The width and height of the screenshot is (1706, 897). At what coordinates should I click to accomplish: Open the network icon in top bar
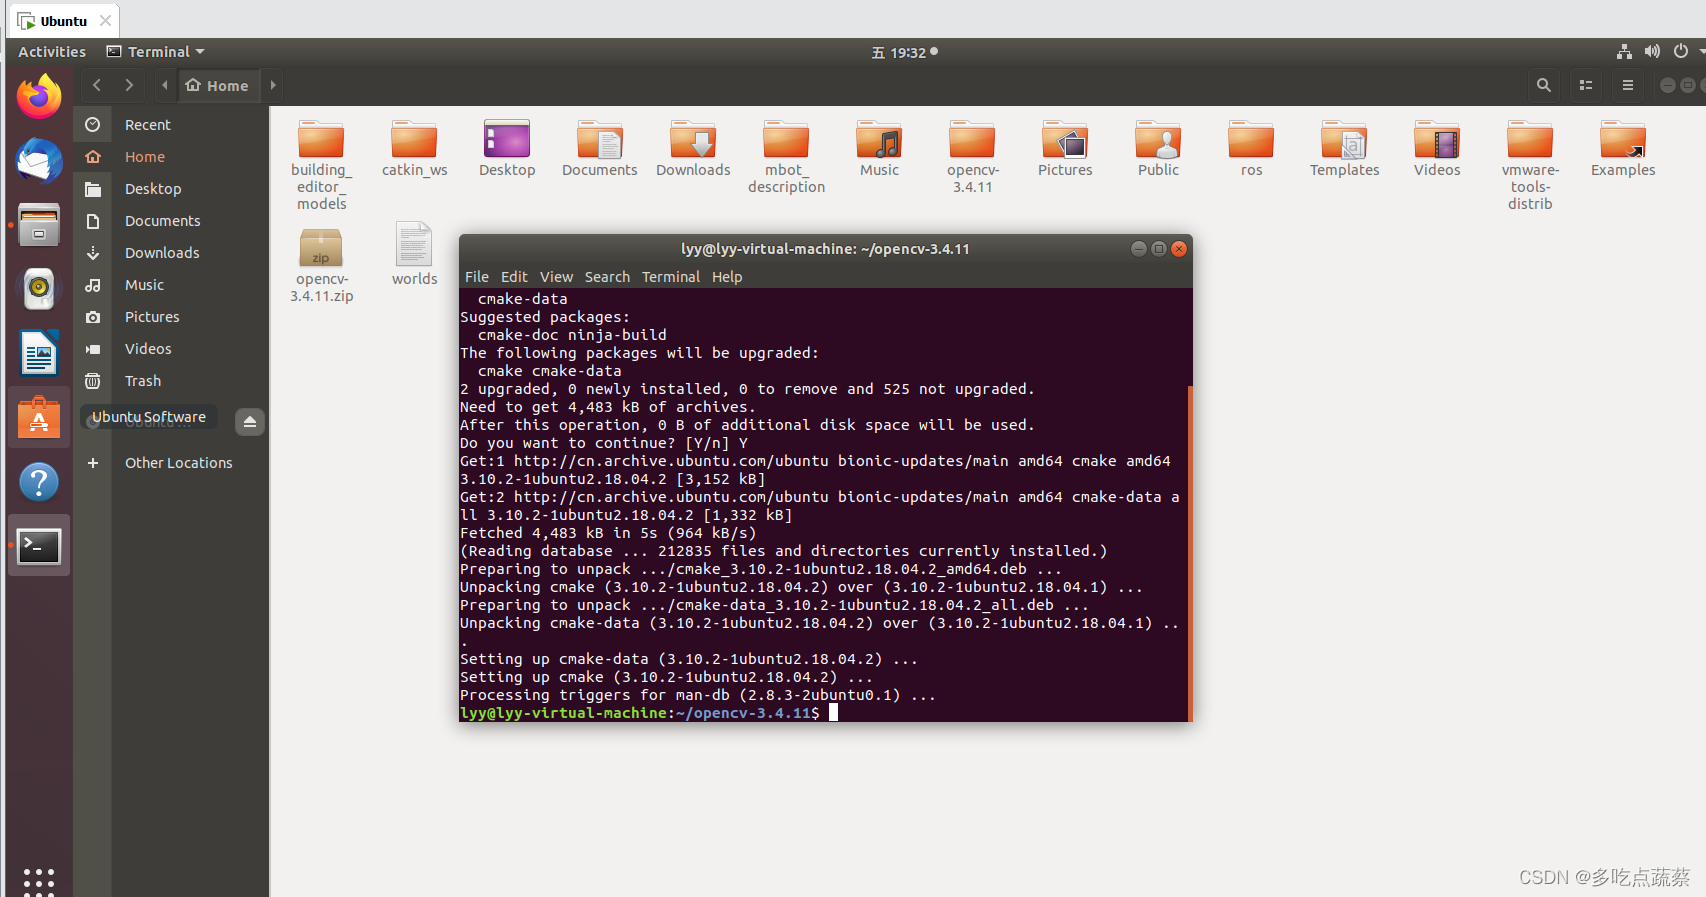coord(1624,51)
